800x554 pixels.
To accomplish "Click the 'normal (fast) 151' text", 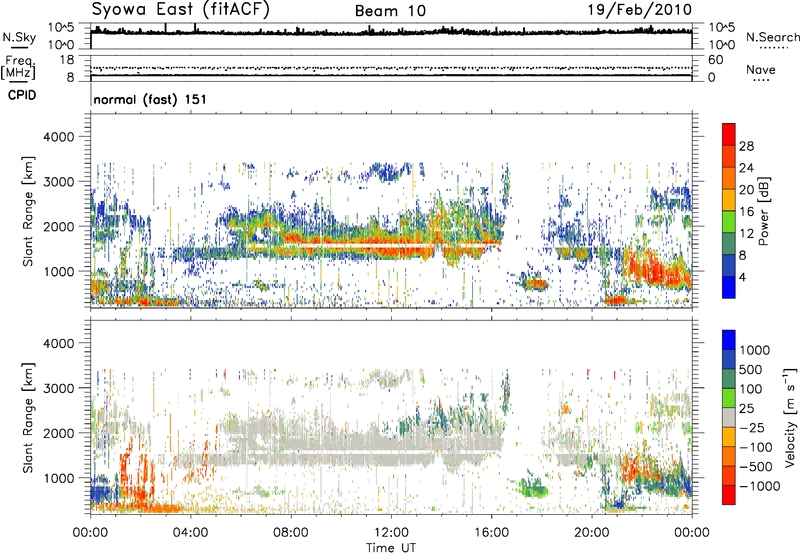I will pyautogui.click(x=150, y=99).
